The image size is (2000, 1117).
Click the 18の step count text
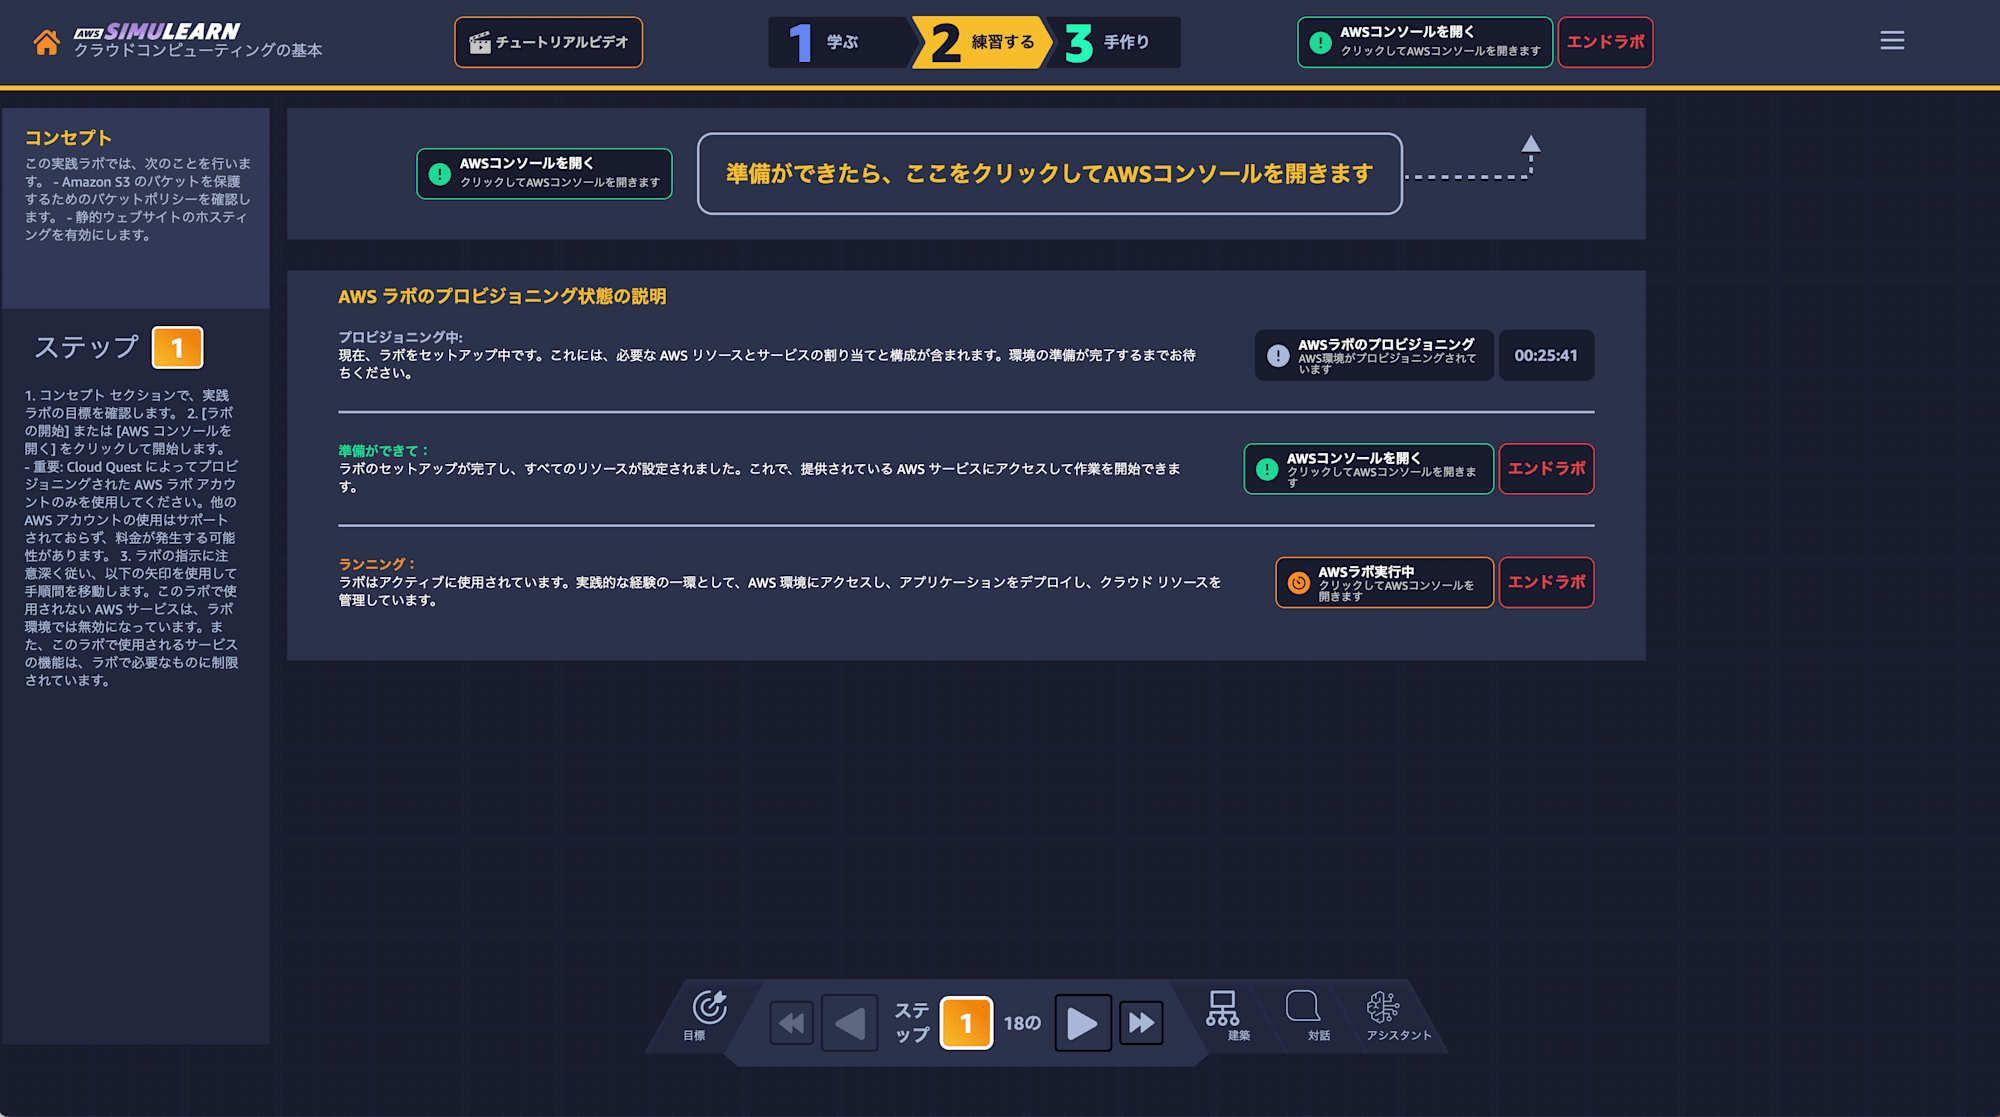[1022, 1023]
